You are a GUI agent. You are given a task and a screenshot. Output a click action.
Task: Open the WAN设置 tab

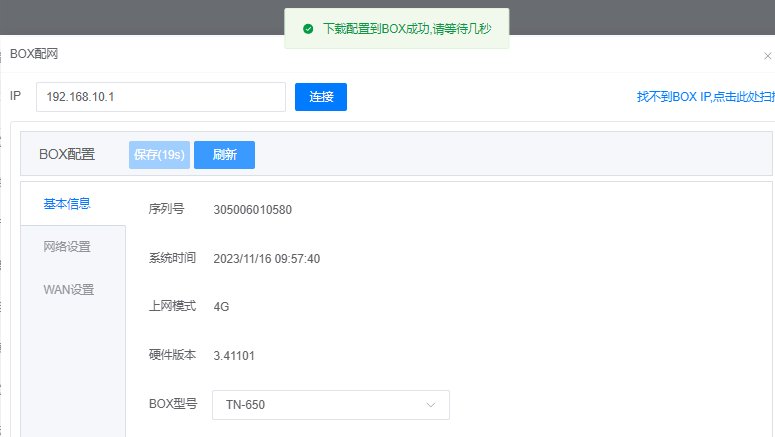point(68,290)
